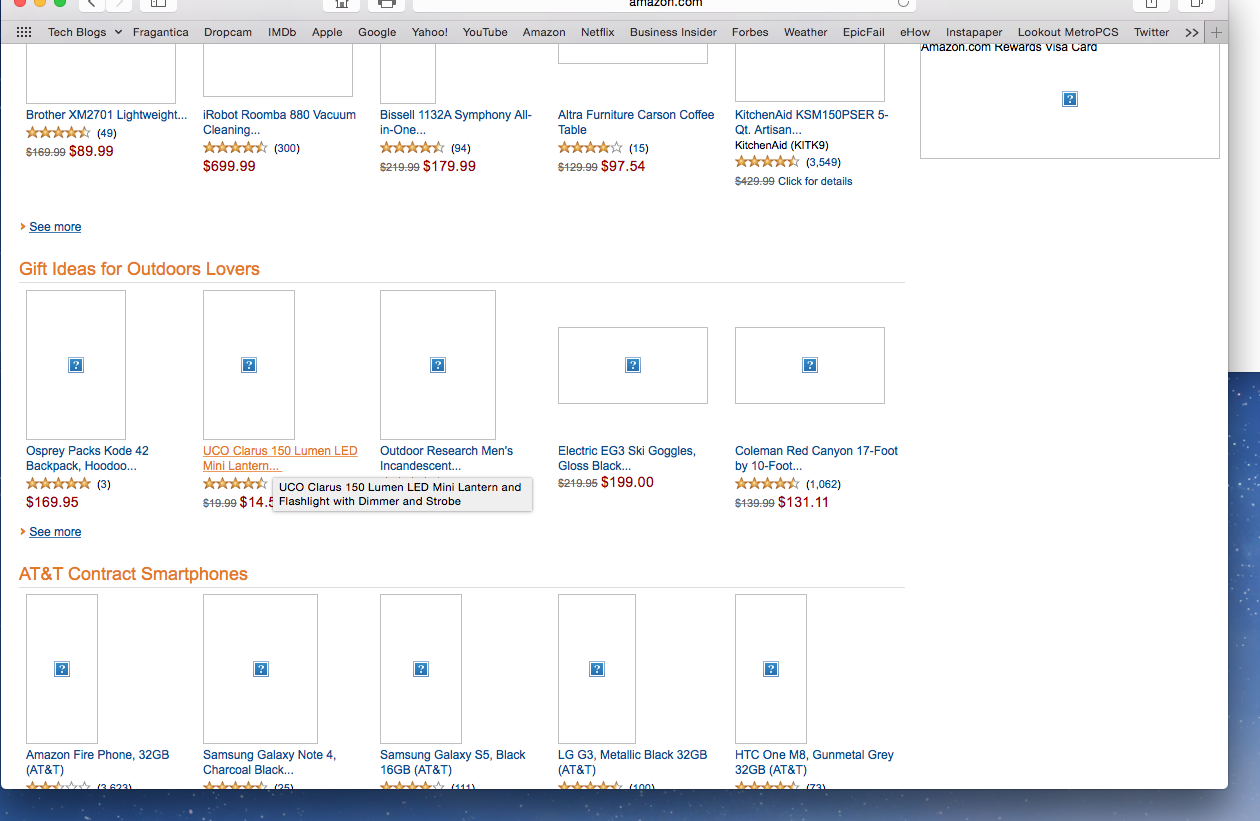This screenshot has width=1260, height=821.
Task: Open Amazon Fire Phone, 32GB (AT&T) link
Action: (98, 762)
